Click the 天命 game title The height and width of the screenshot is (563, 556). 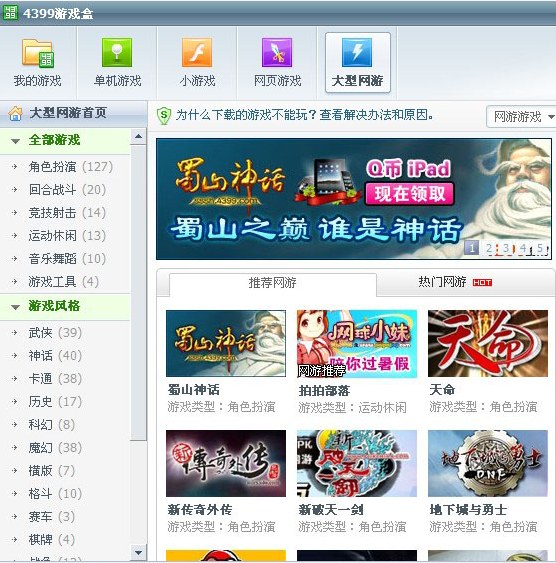click(x=442, y=390)
